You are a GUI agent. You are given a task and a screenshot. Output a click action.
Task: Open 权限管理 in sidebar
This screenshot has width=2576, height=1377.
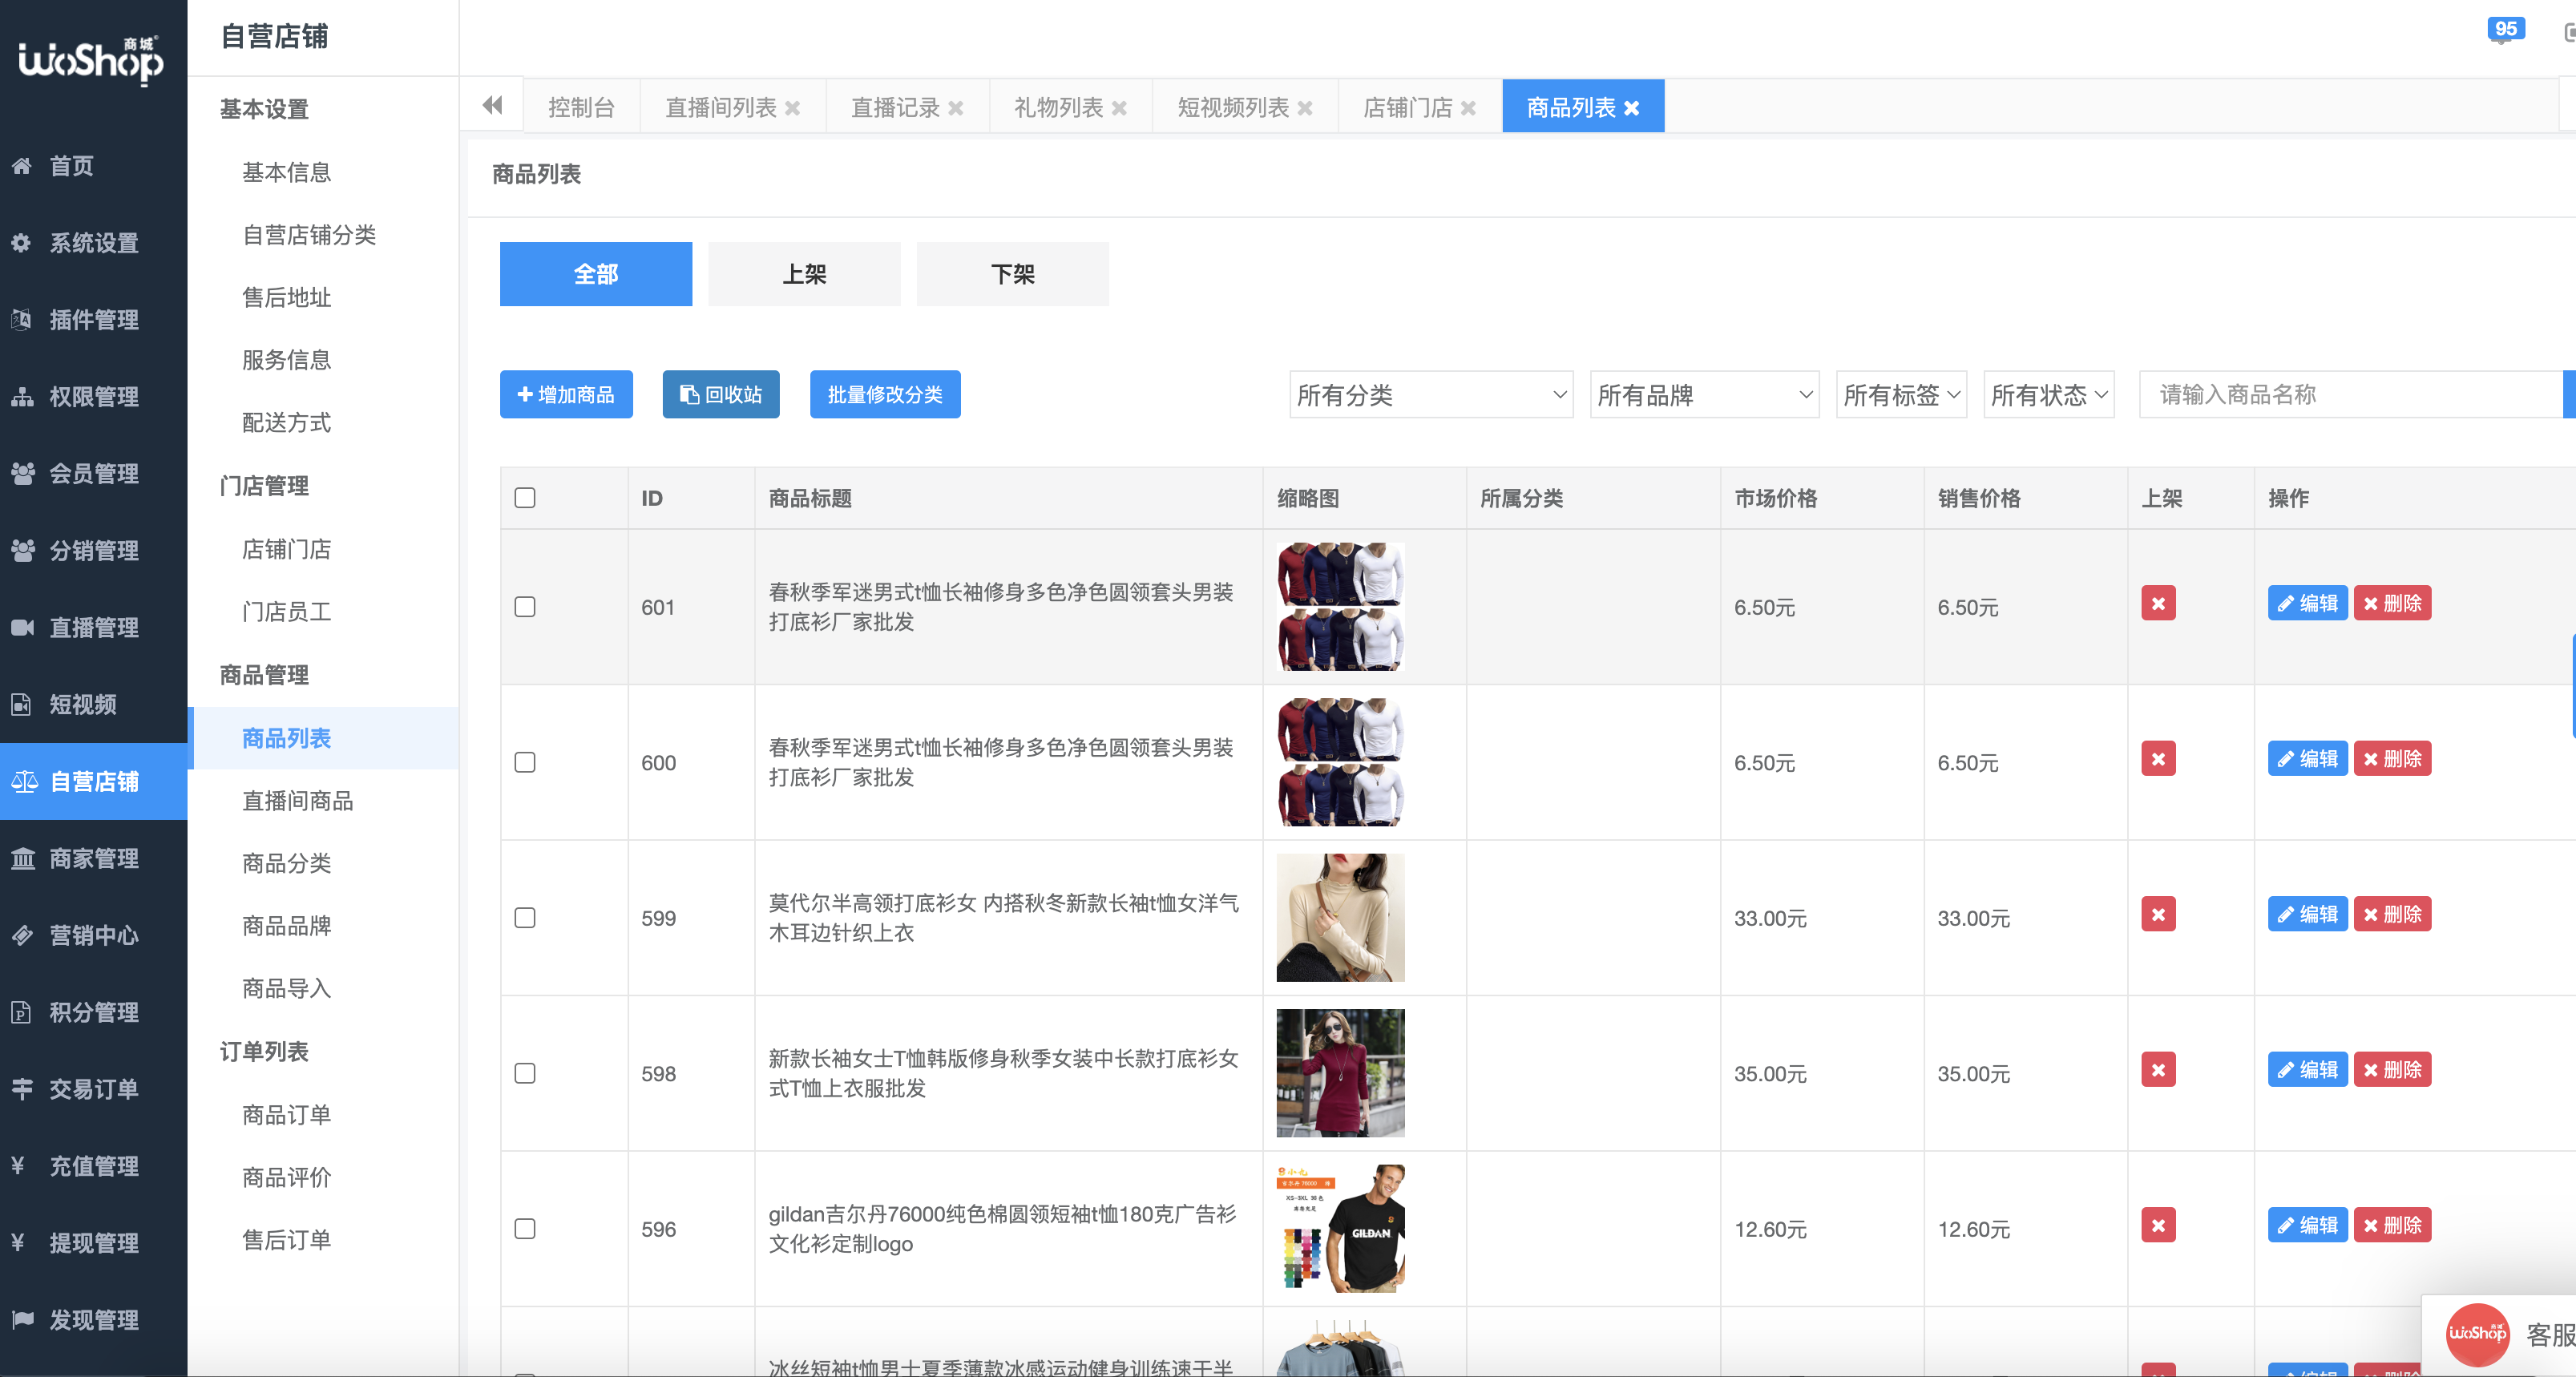(x=93, y=397)
